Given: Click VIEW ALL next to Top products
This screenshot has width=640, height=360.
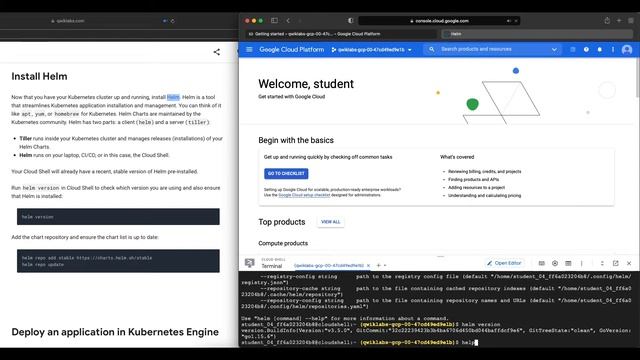Looking at the screenshot, I should (331, 222).
